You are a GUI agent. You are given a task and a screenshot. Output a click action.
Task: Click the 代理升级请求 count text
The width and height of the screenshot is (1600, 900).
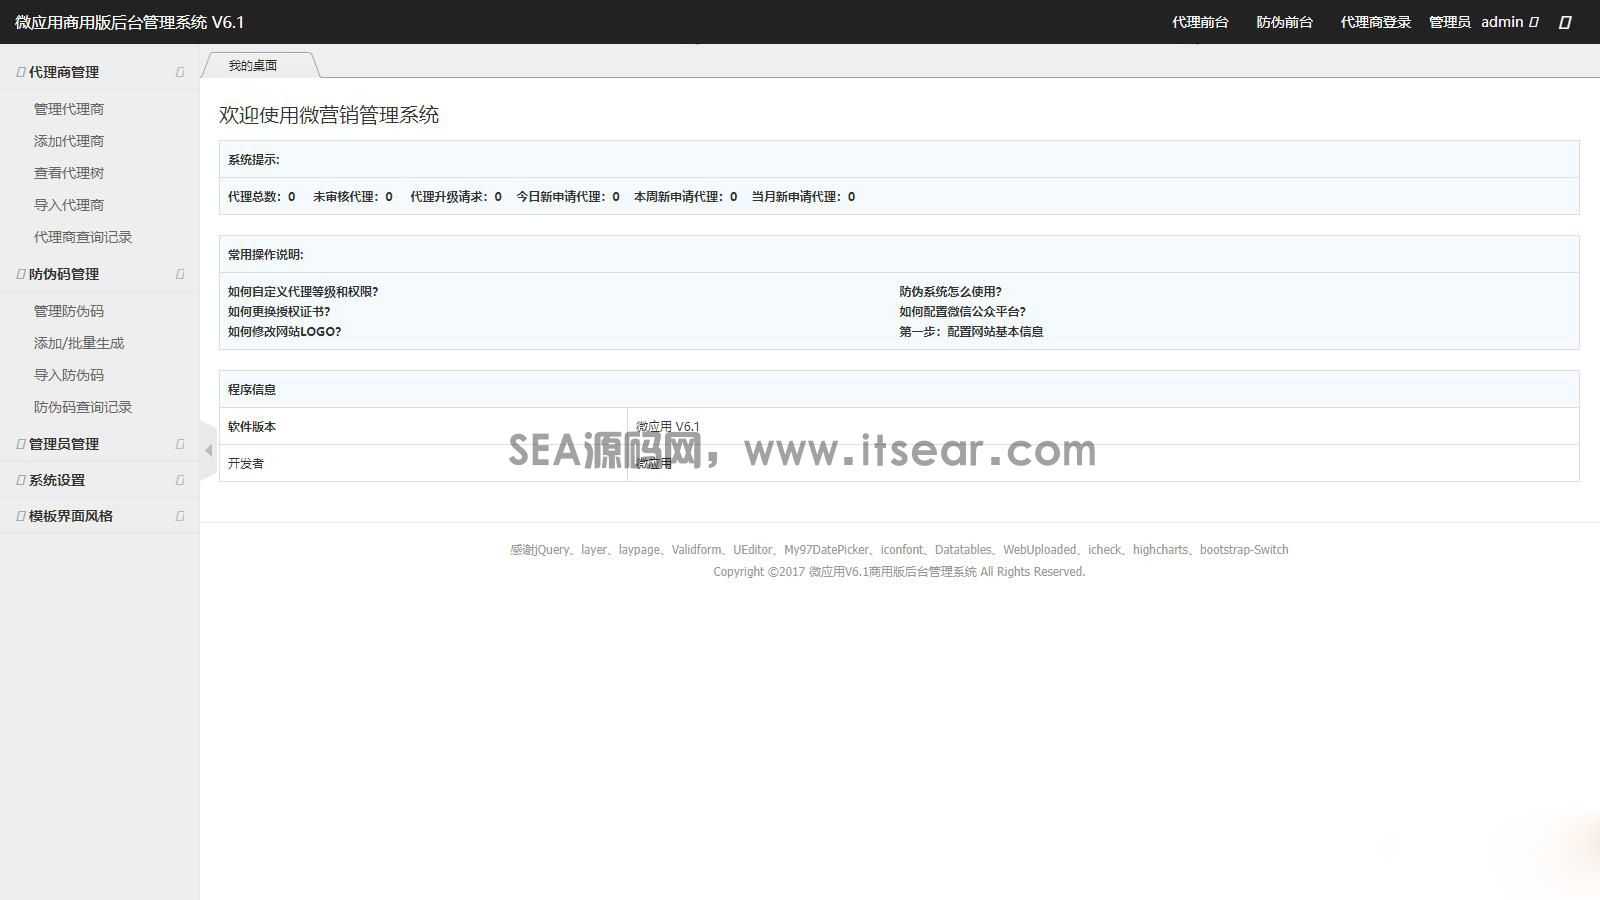click(456, 197)
